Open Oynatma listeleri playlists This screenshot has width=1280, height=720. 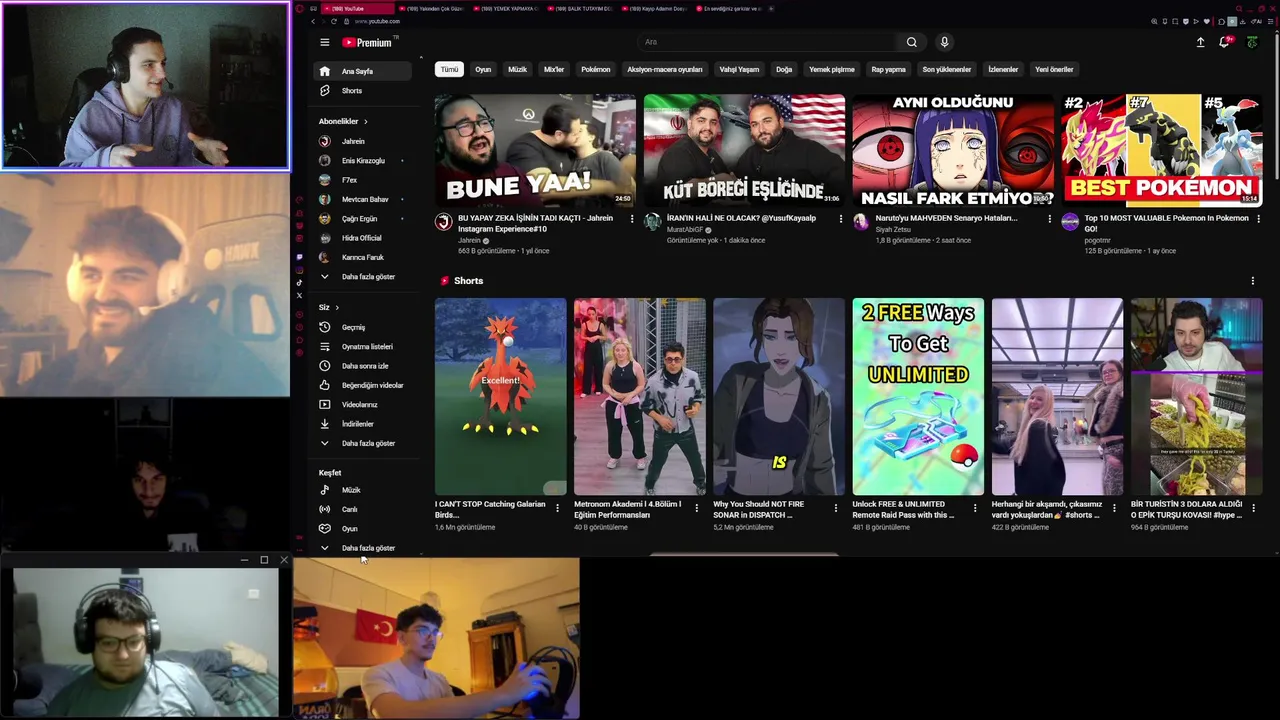click(363, 346)
